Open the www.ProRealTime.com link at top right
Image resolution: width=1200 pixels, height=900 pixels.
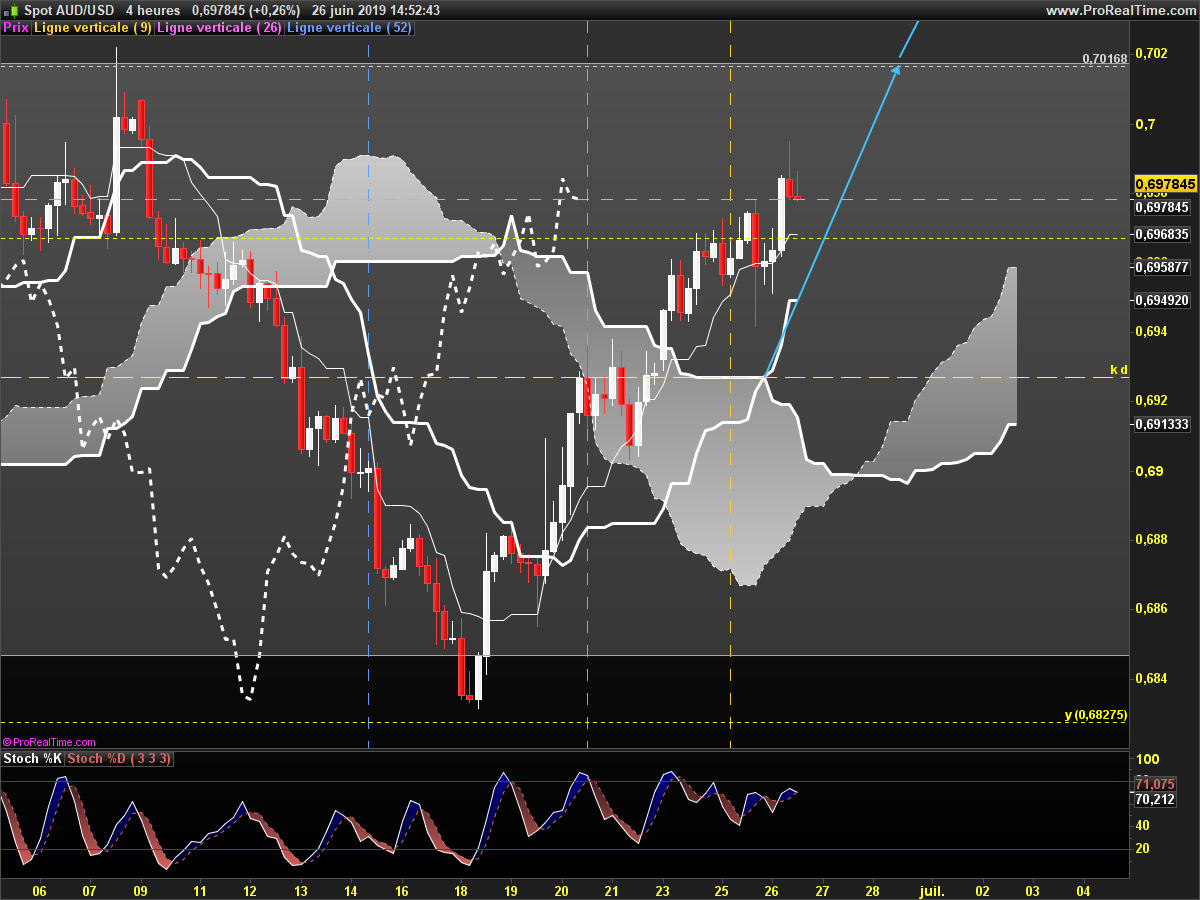[x=1120, y=10]
